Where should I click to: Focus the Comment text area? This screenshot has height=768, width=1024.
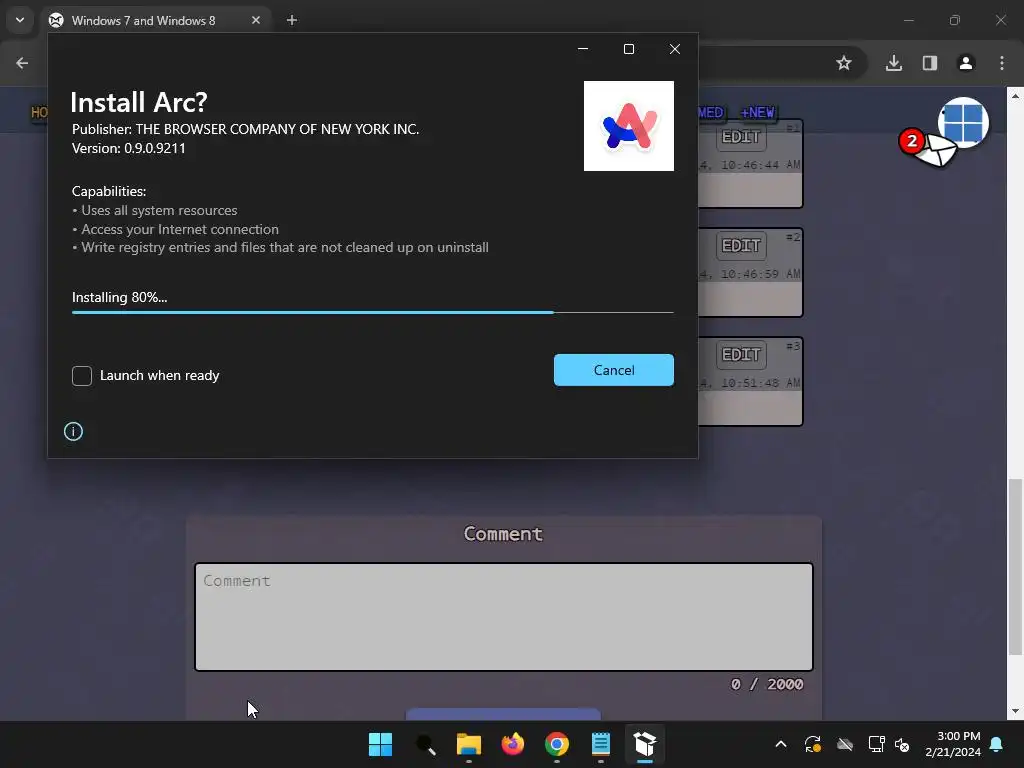[x=504, y=616]
